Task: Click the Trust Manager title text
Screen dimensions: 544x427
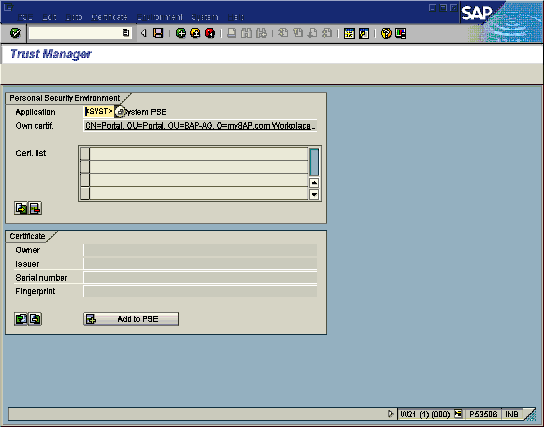Action: coord(51,54)
